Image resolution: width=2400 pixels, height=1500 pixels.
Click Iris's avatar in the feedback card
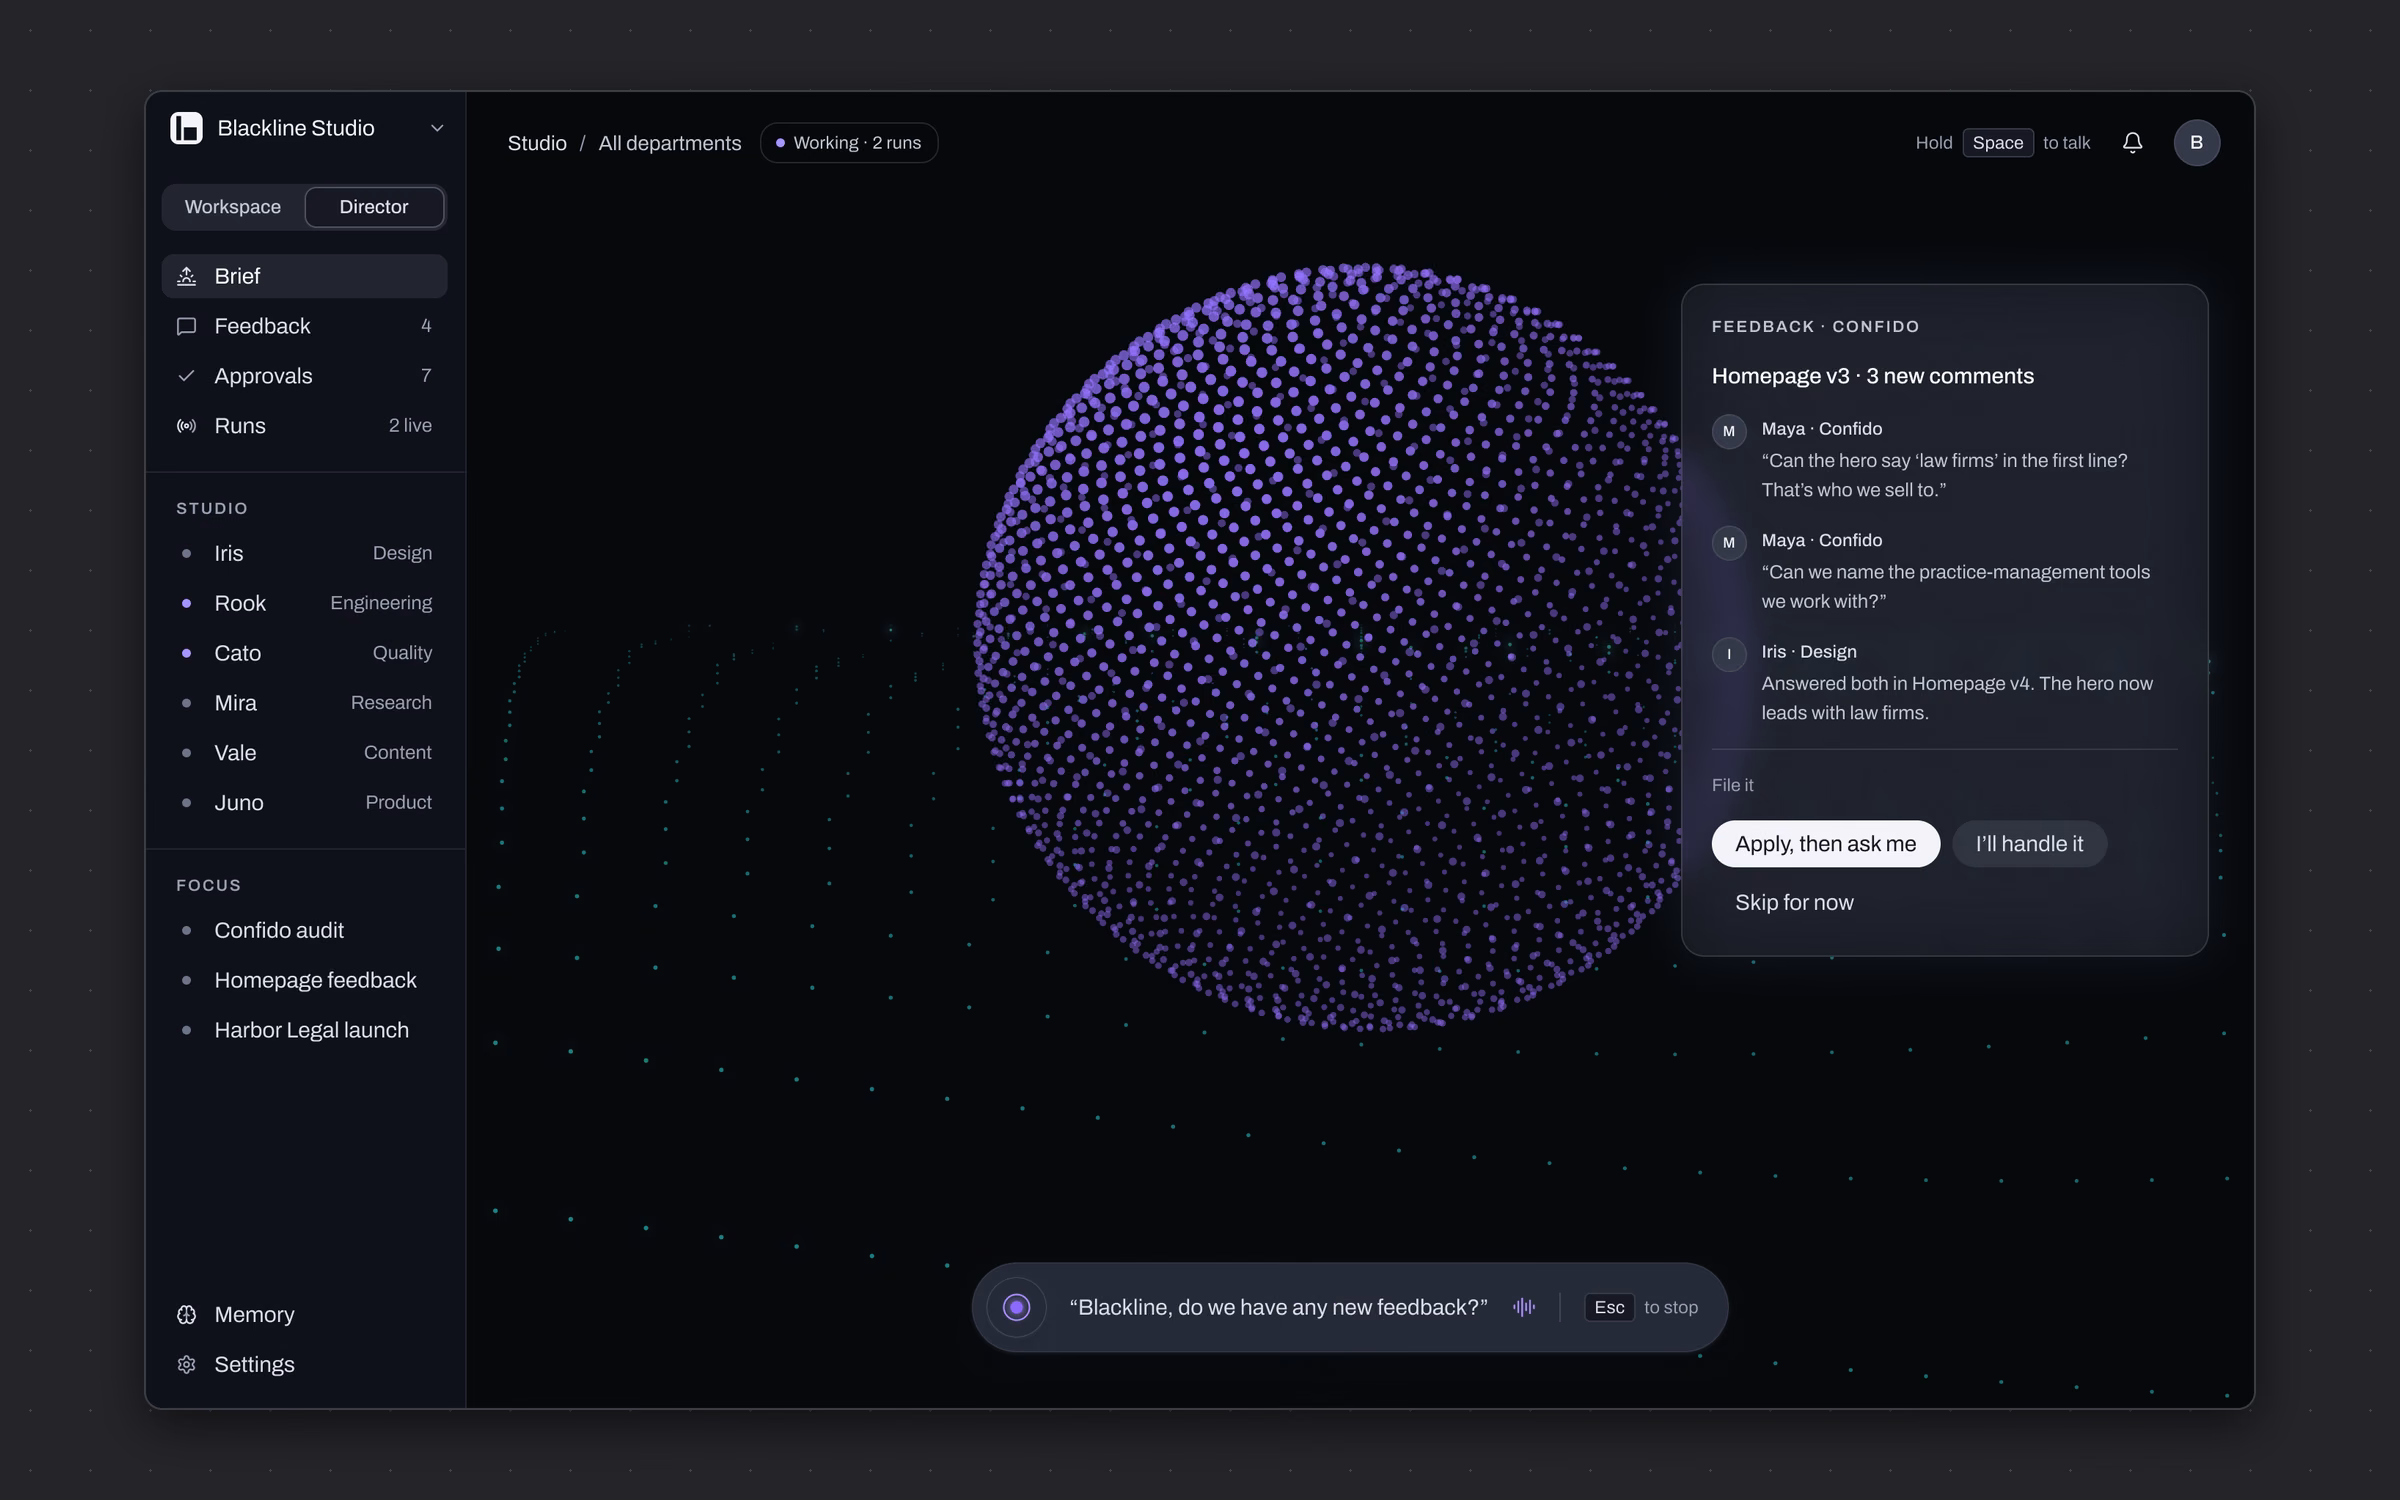pos(1729,654)
